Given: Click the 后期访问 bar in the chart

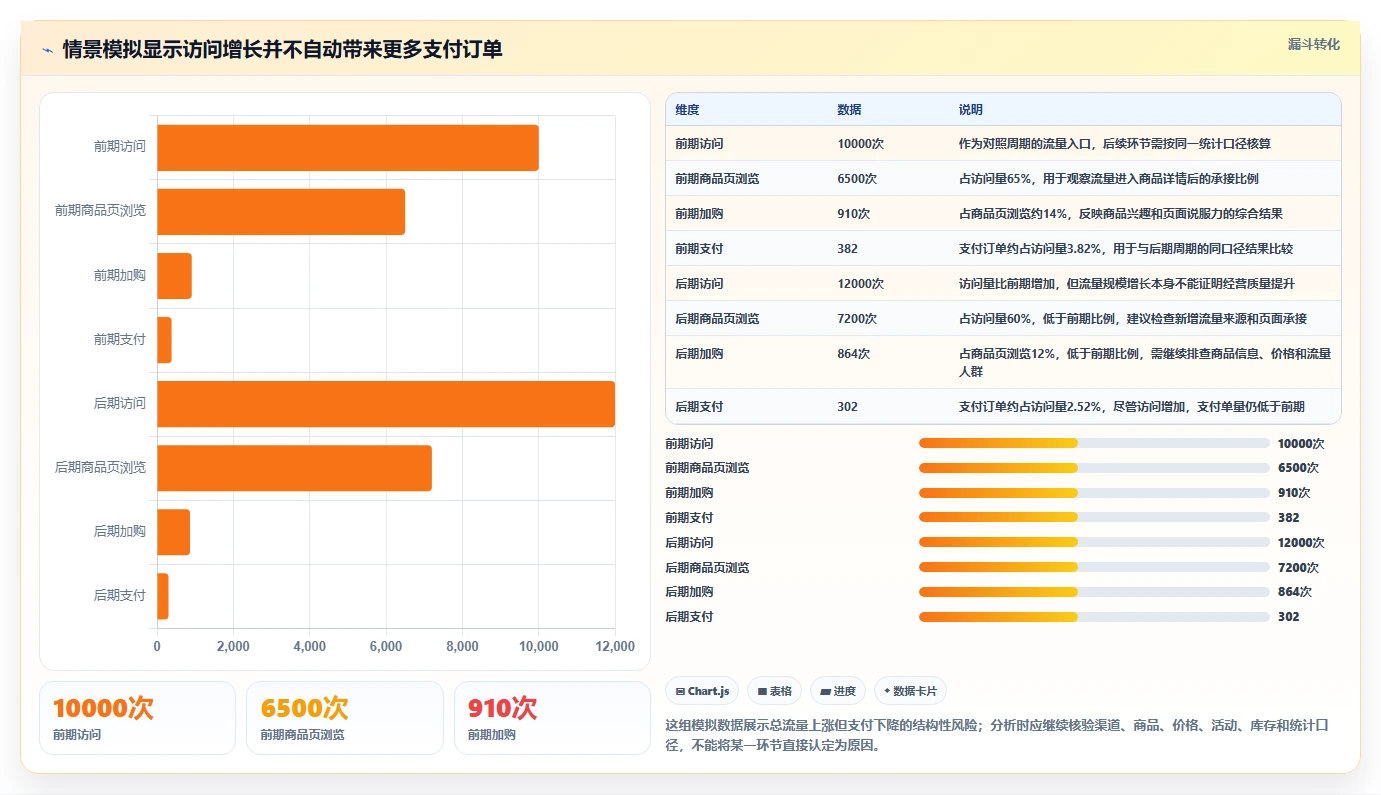Looking at the screenshot, I should coord(386,404).
